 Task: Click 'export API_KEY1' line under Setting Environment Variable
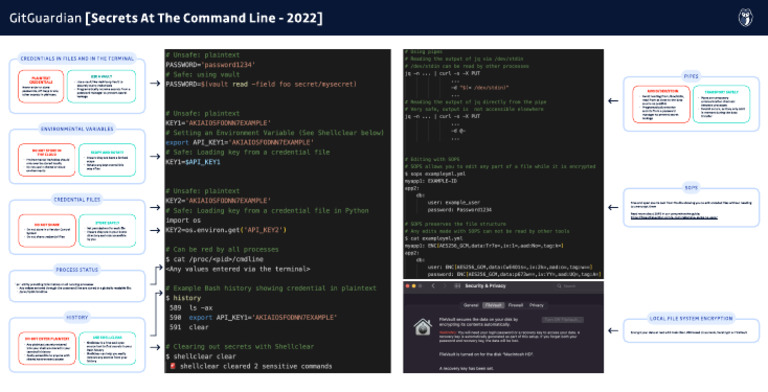click(x=240, y=143)
